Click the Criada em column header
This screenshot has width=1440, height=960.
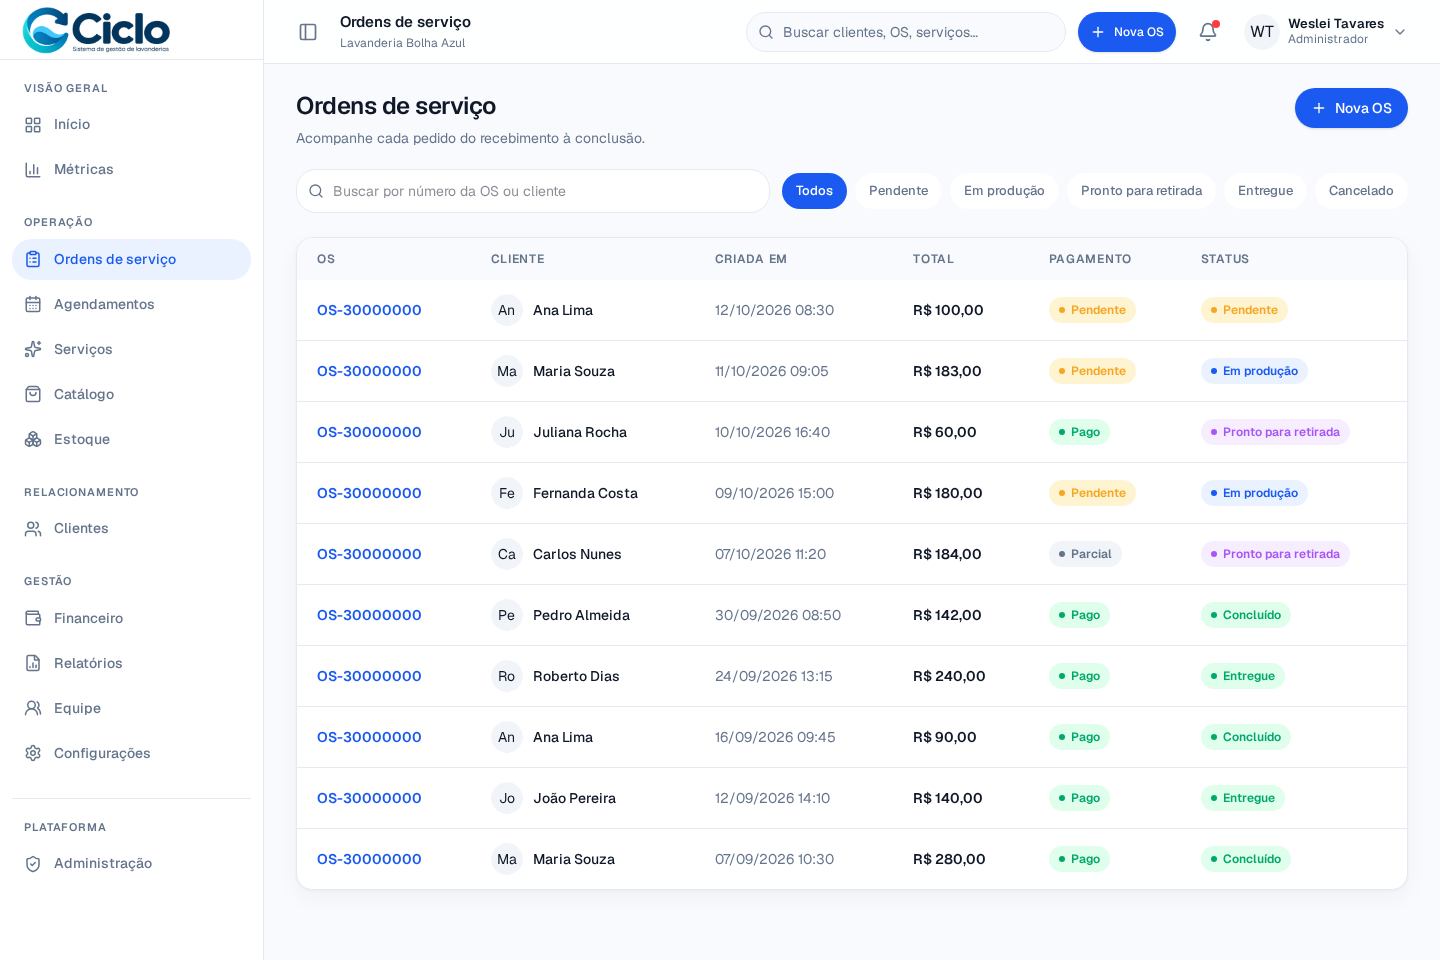click(751, 259)
